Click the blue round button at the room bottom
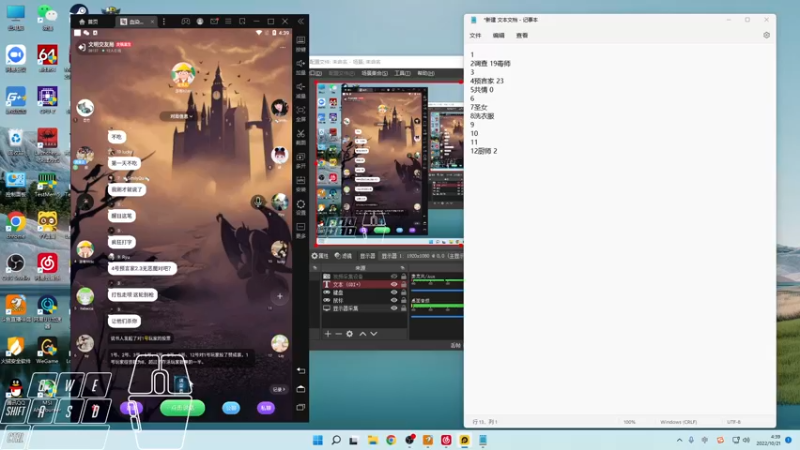Image resolution: width=800 pixels, height=450 pixels. pos(231,408)
